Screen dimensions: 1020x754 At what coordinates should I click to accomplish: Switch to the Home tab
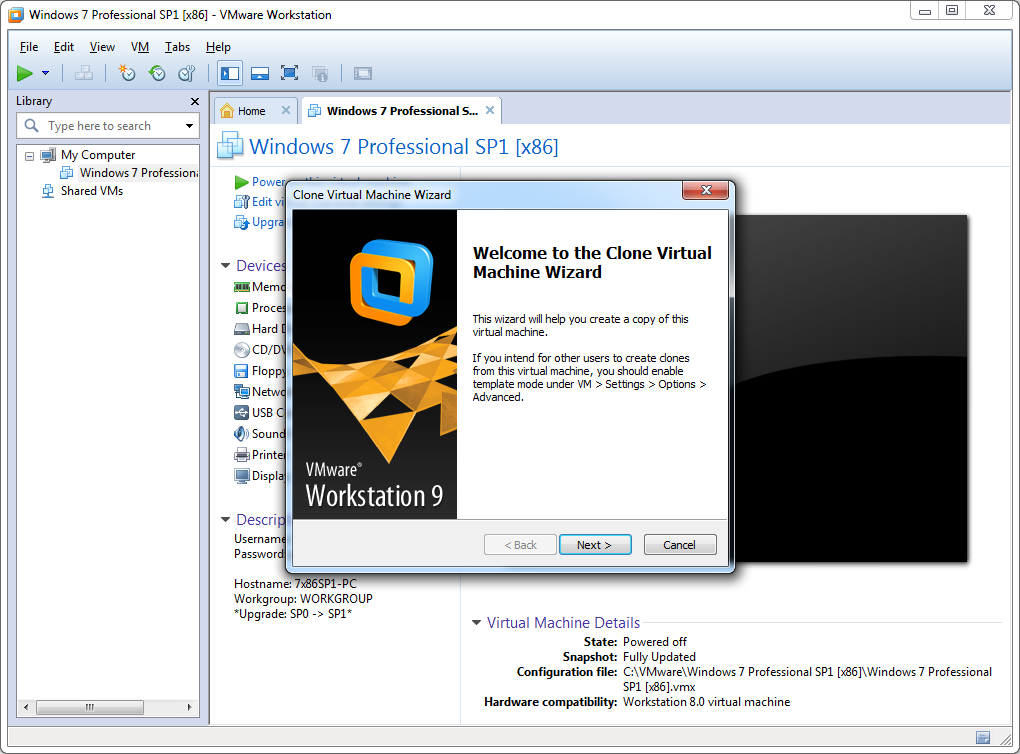(x=251, y=111)
